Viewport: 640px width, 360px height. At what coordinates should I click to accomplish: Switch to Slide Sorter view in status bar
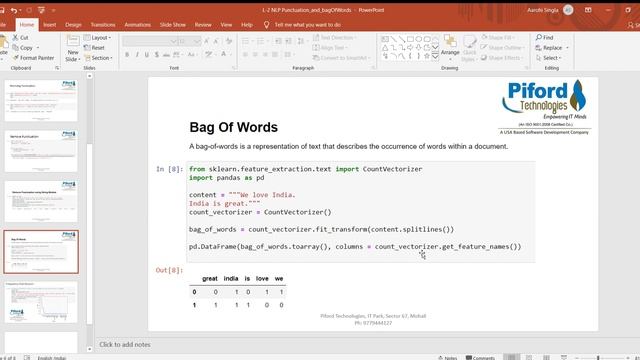coord(529,358)
